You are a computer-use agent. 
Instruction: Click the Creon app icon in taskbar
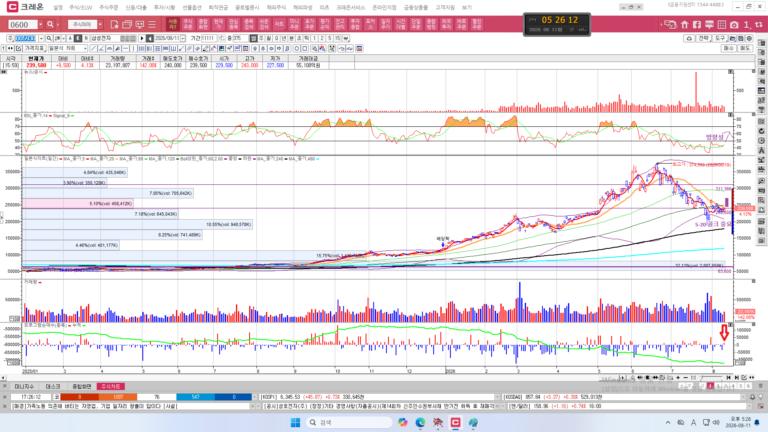[x=456, y=422]
